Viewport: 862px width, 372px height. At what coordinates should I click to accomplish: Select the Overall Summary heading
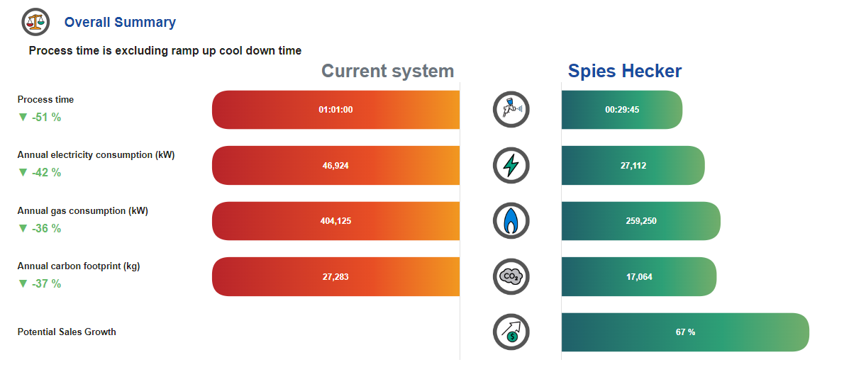(x=120, y=23)
